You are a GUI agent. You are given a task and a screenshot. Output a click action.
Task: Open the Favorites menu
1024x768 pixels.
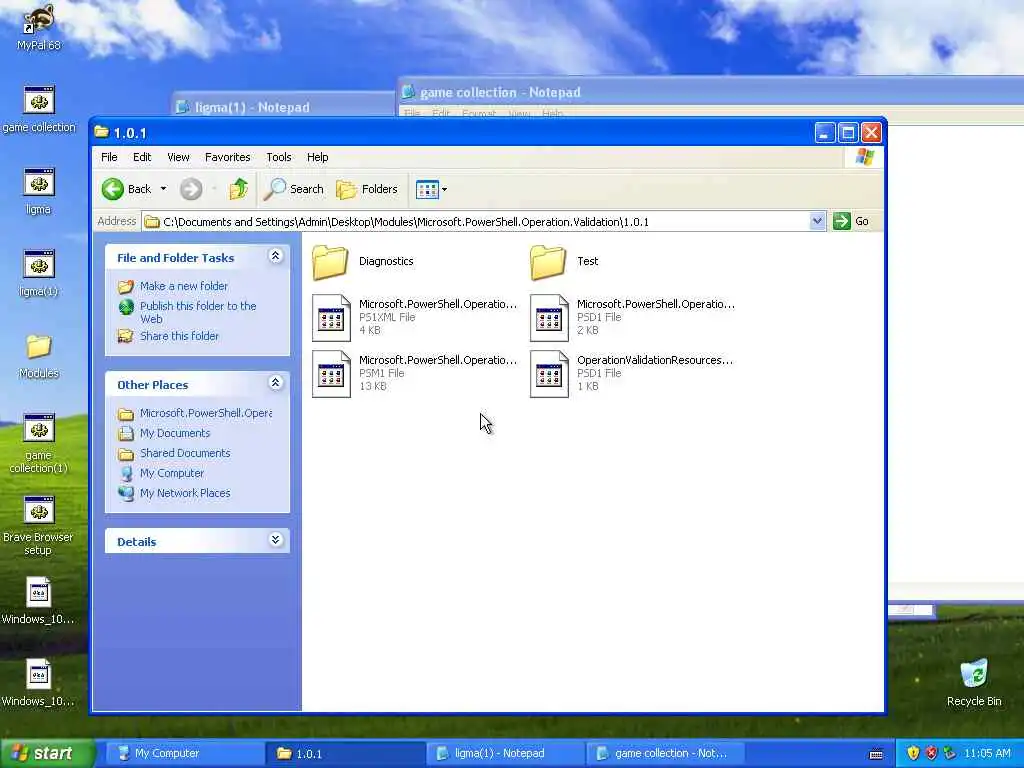(227, 157)
